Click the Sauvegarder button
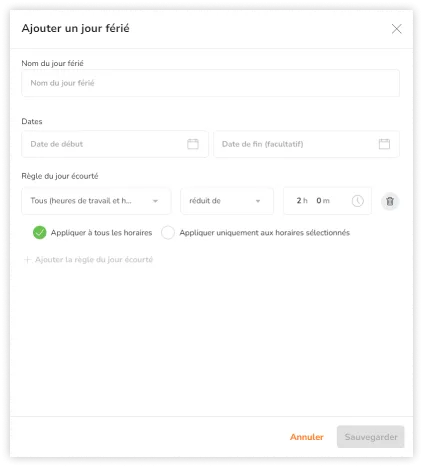423x467 pixels. [371, 437]
